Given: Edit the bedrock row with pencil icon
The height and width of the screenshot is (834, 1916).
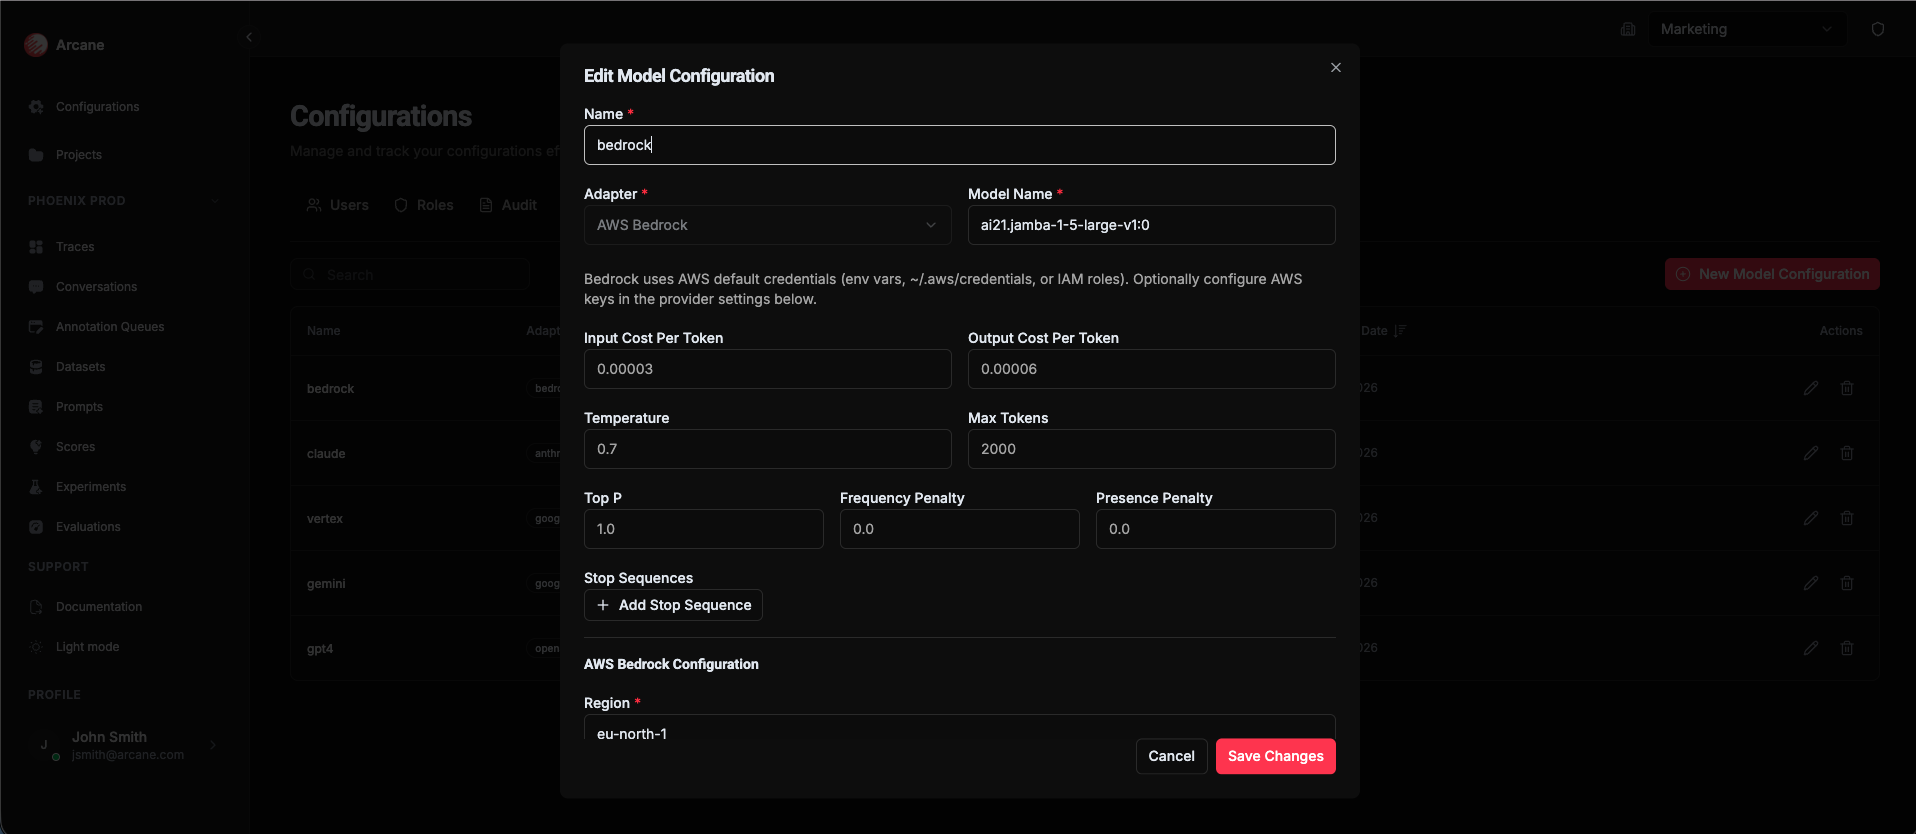Looking at the screenshot, I should pyautogui.click(x=1811, y=388).
